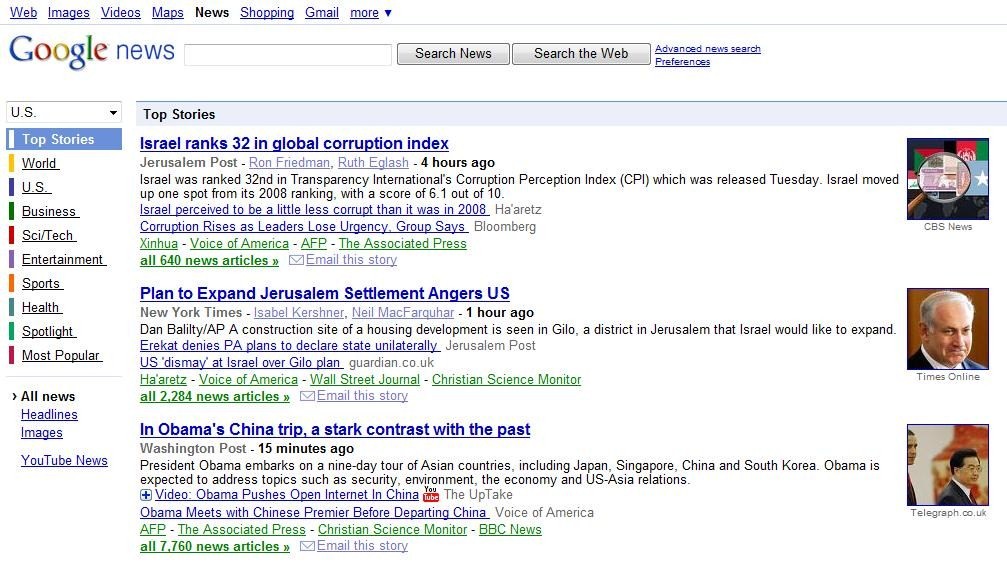Expand the 'more' menu in top navigation
The height and width of the screenshot is (568, 1007).
coord(371,12)
